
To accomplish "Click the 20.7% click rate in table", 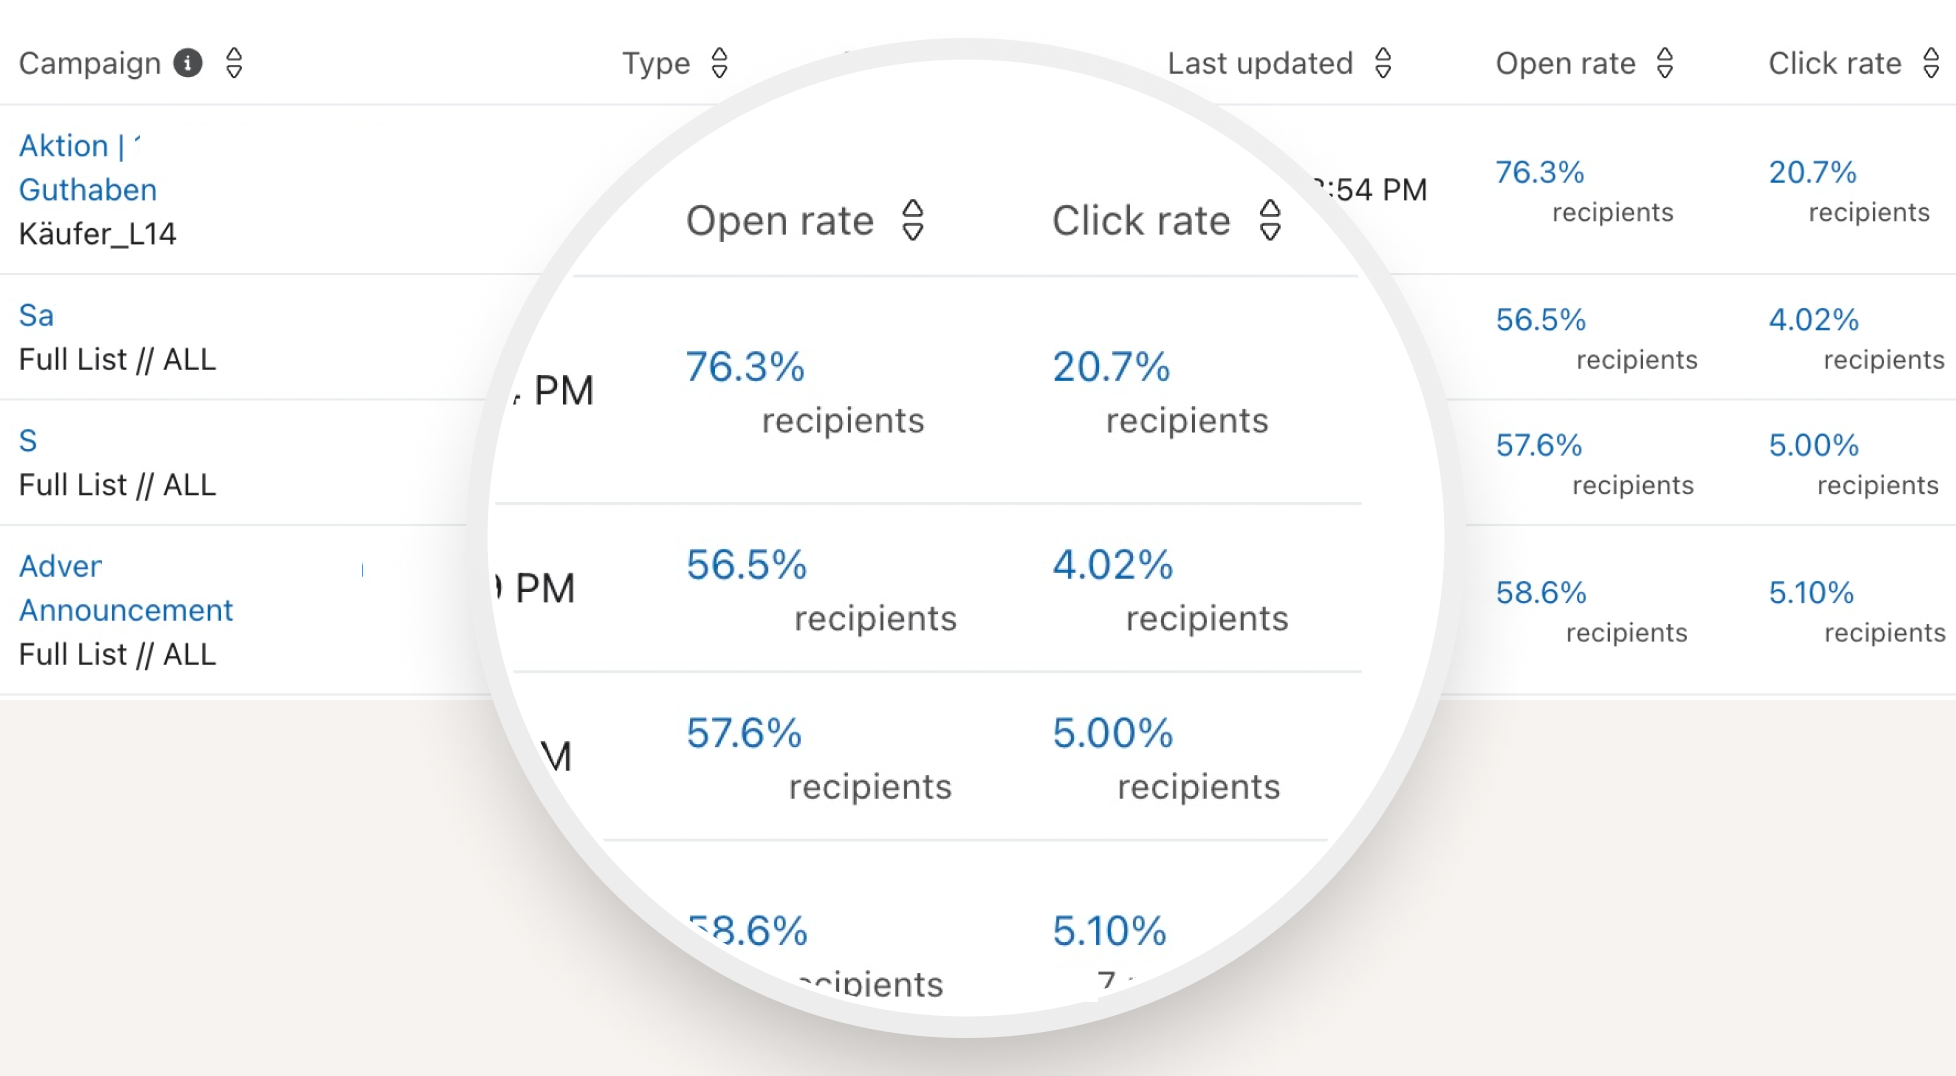I will point(1812,172).
